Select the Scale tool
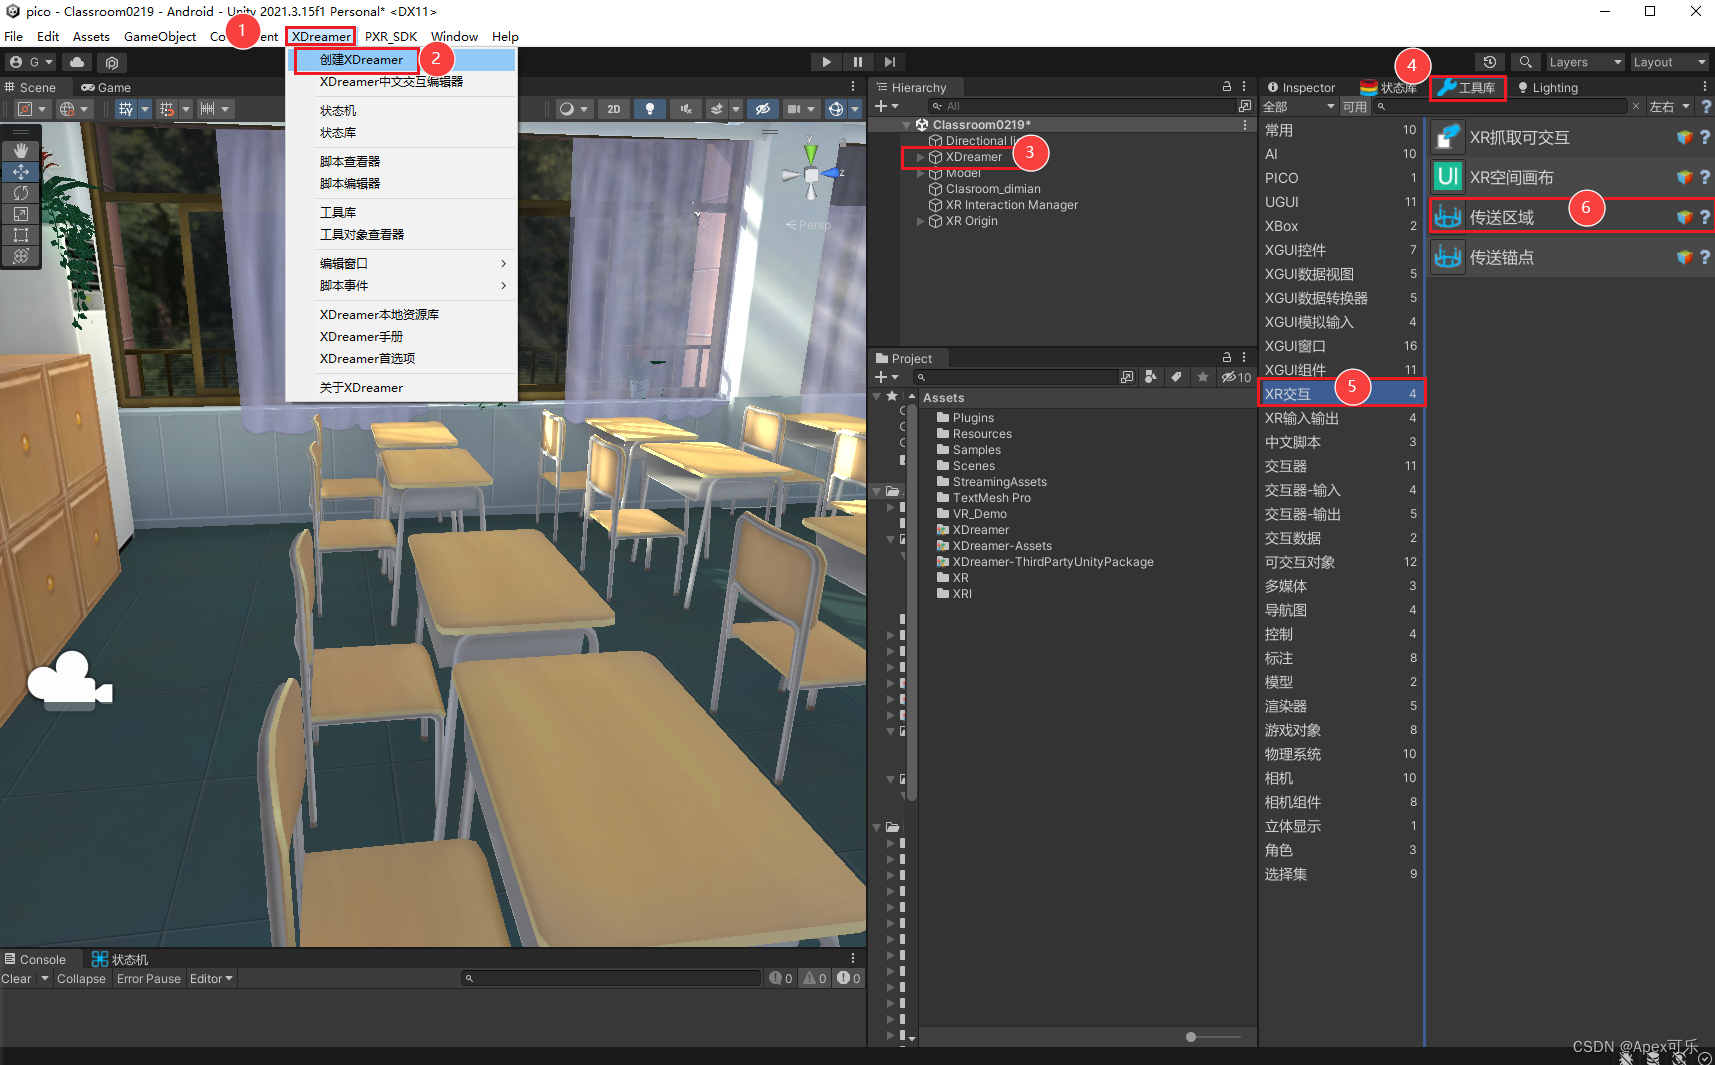Screen dimensions: 1715x1065 pos(21,214)
